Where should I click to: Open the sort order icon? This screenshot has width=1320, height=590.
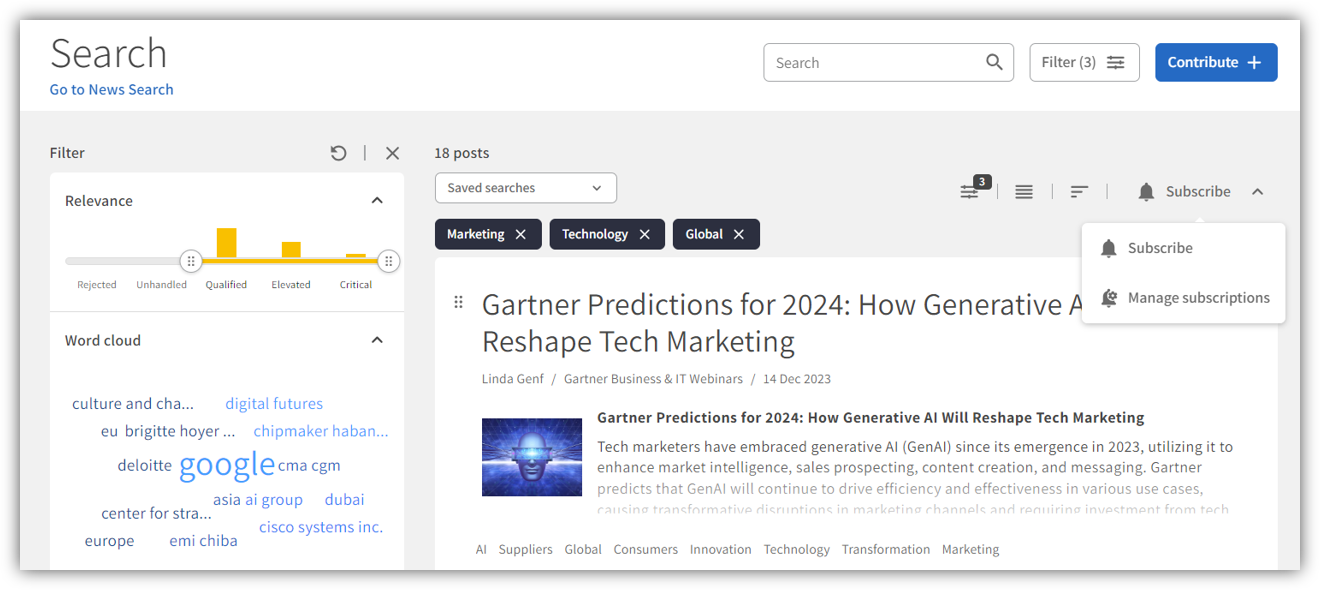[1079, 191]
